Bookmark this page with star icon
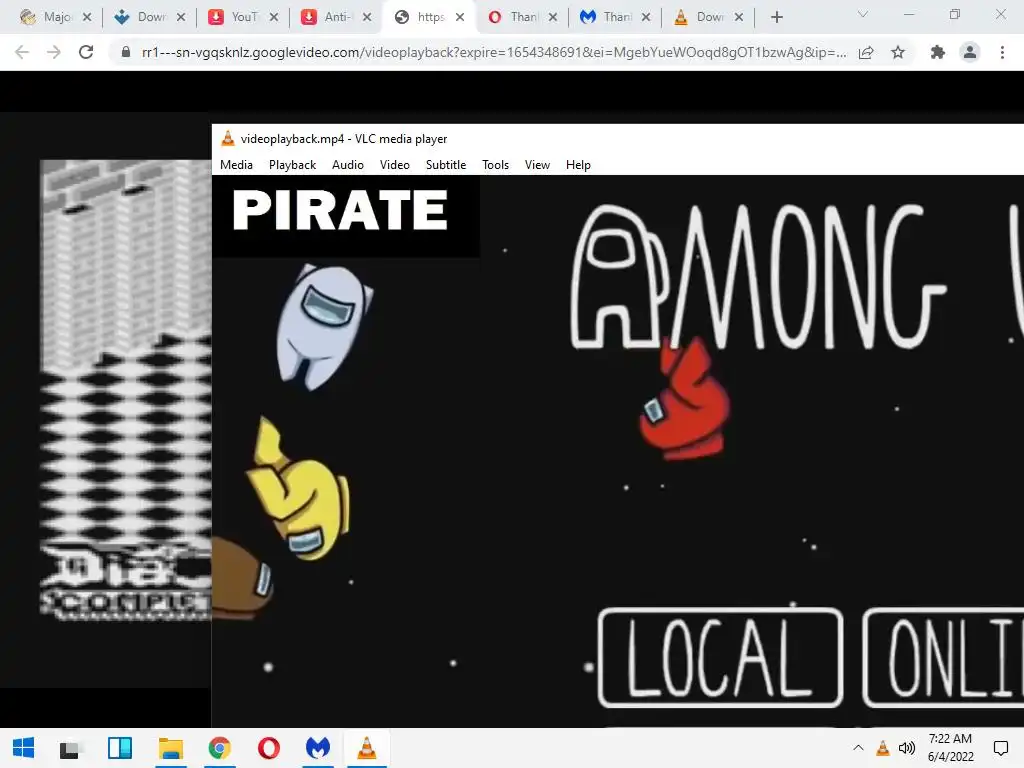The width and height of the screenshot is (1024, 768). (x=898, y=52)
